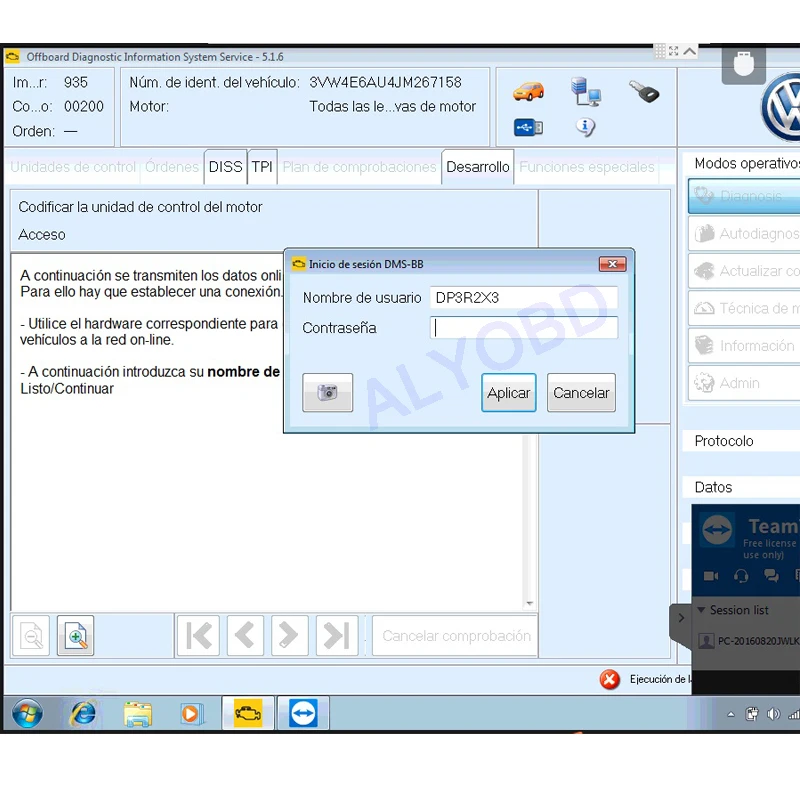Open Windows Explorer folder in taskbar
Image resolution: width=800 pixels, height=800 pixels.
(x=138, y=714)
